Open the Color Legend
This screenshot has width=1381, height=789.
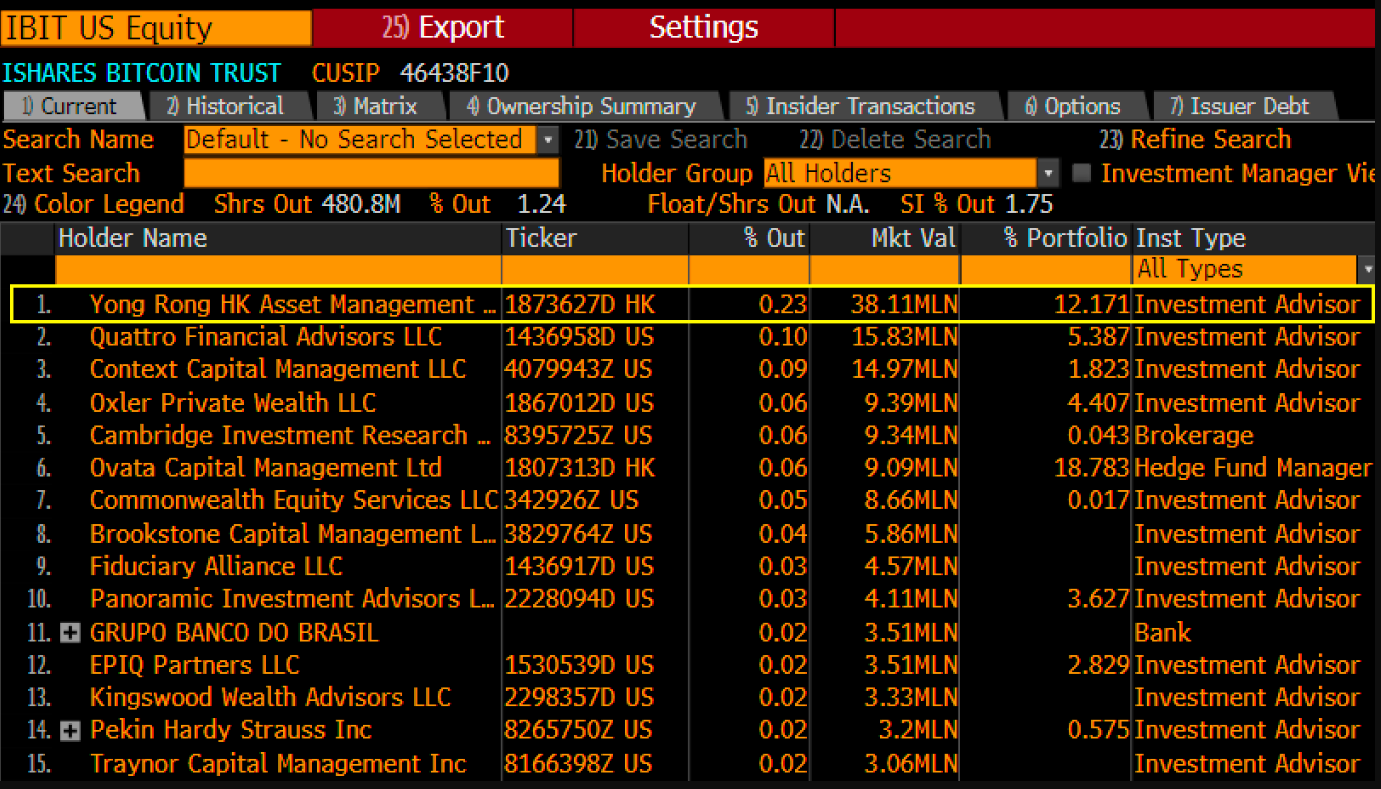pyautogui.click(x=94, y=205)
